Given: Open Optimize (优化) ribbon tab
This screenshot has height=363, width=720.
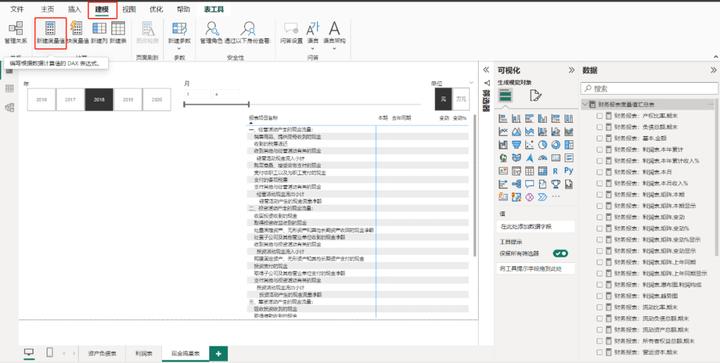Looking at the screenshot, I should pos(156,9).
